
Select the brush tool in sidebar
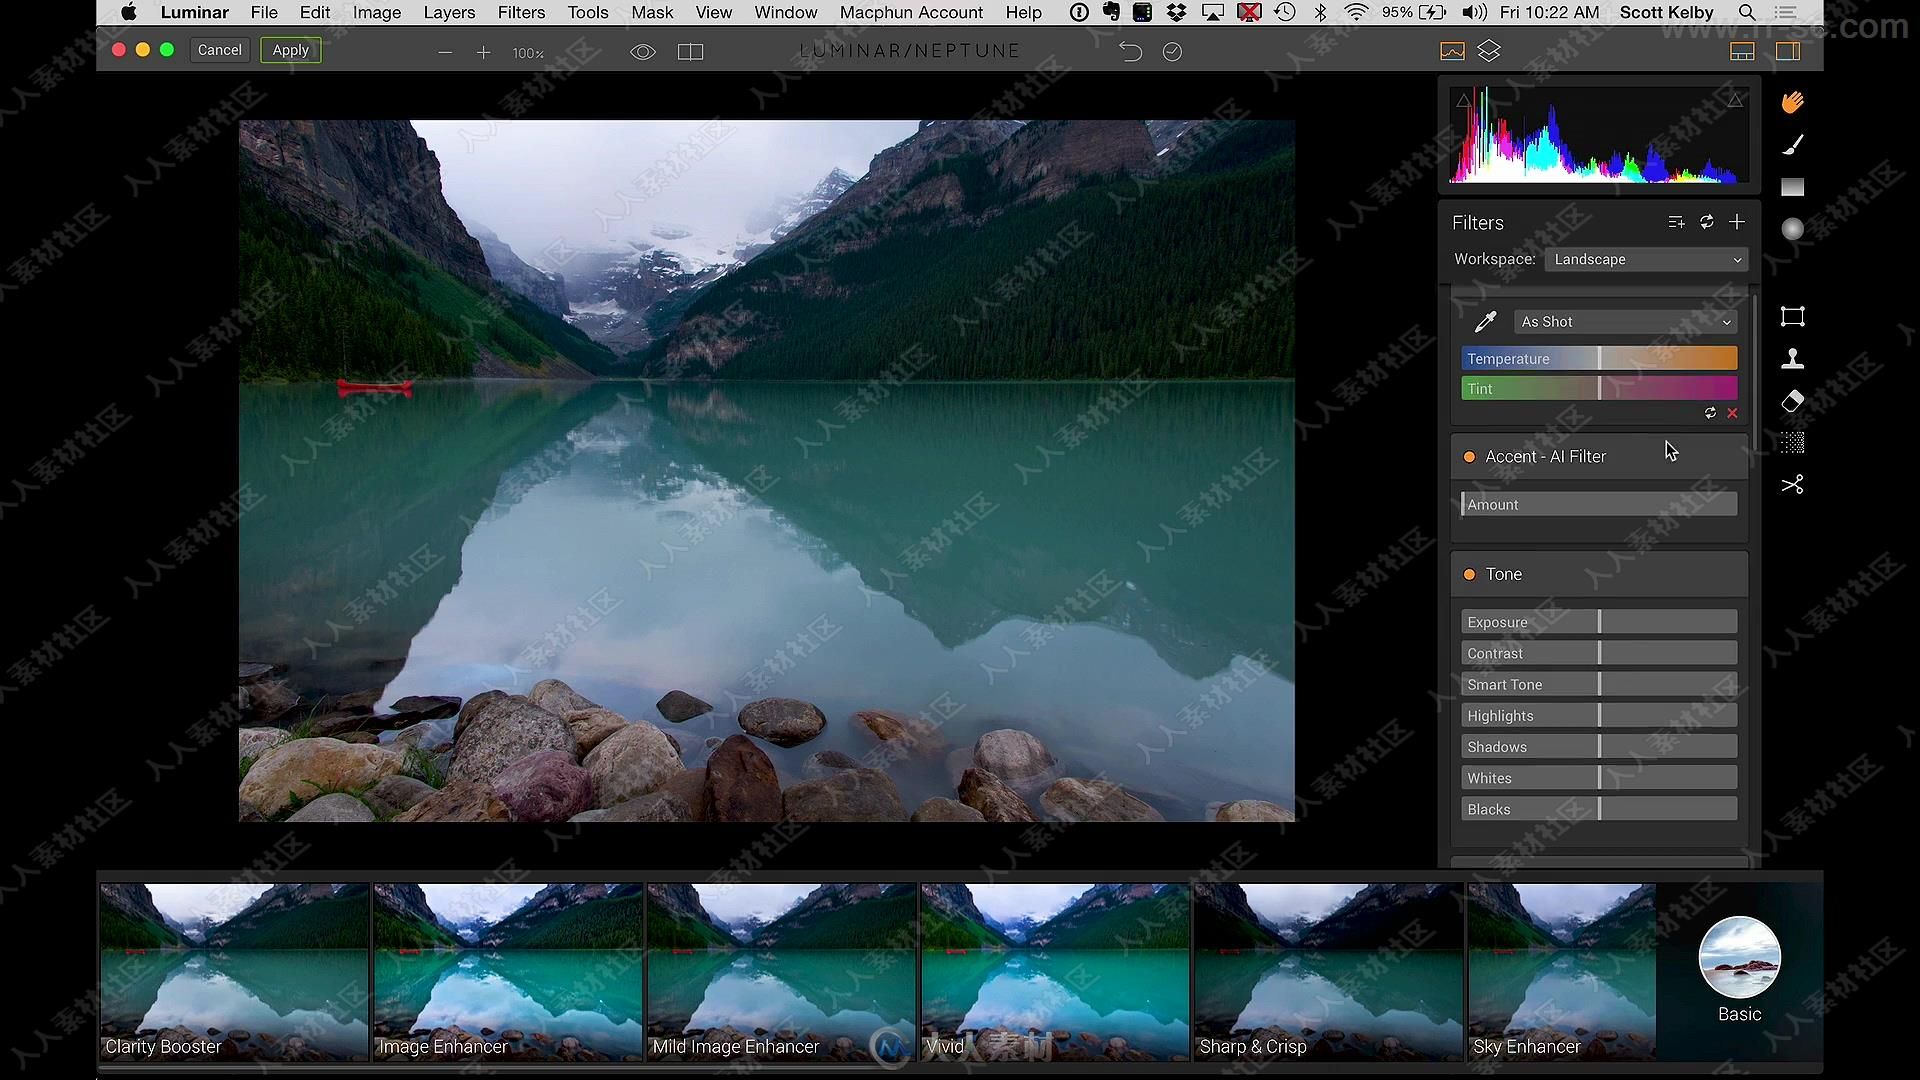tap(1792, 145)
